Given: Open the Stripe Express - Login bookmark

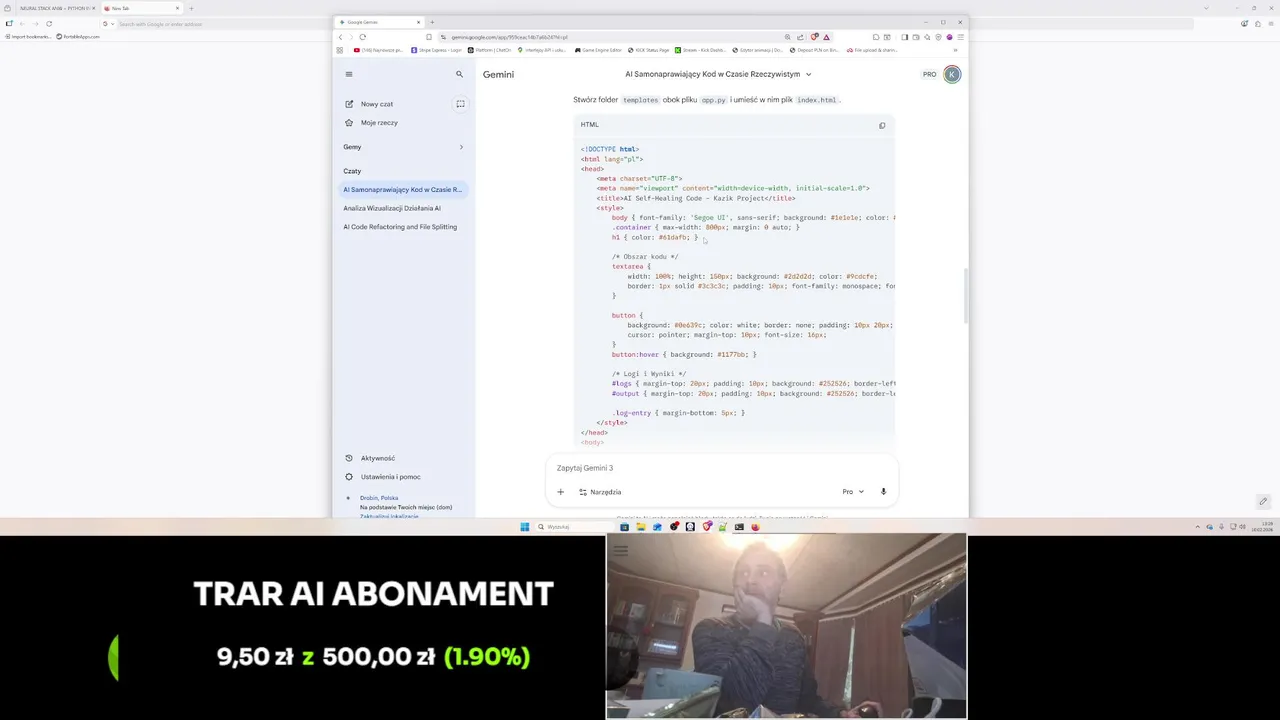Looking at the screenshot, I should (x=435, y=50).
